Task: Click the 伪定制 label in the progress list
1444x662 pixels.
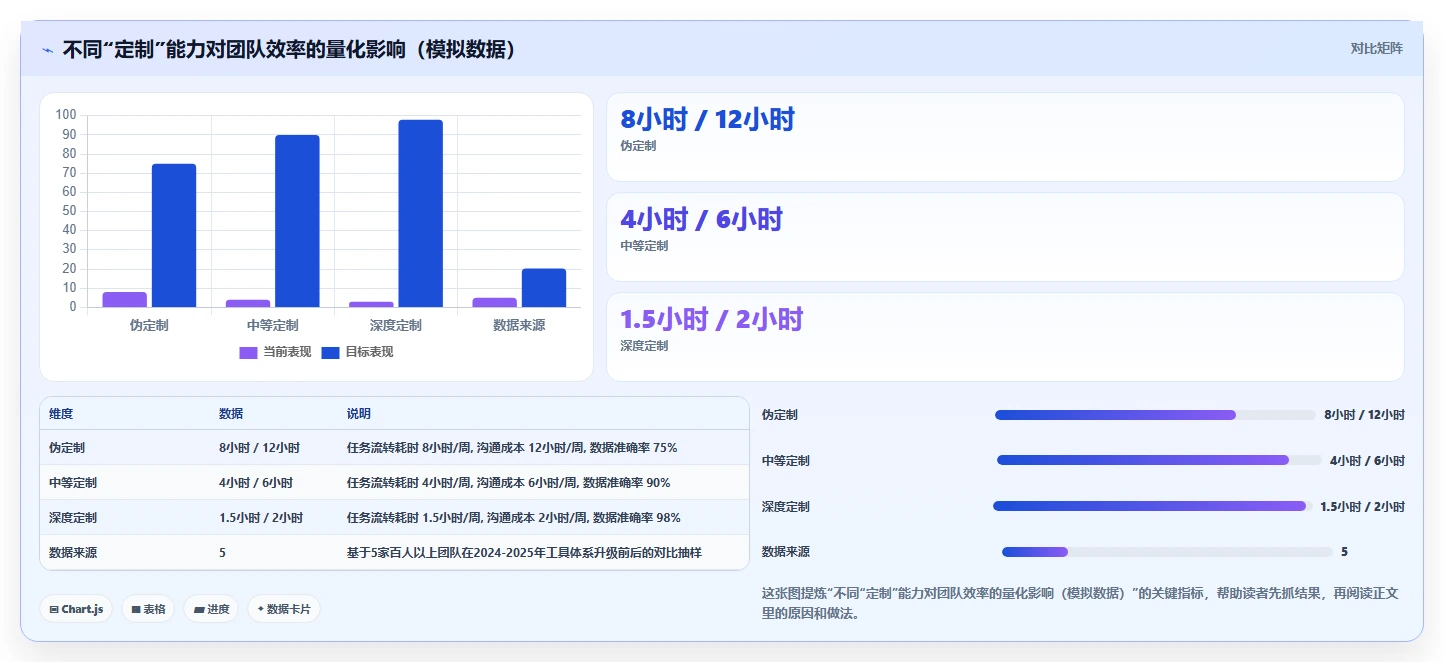Action: [x=780, y=415]
